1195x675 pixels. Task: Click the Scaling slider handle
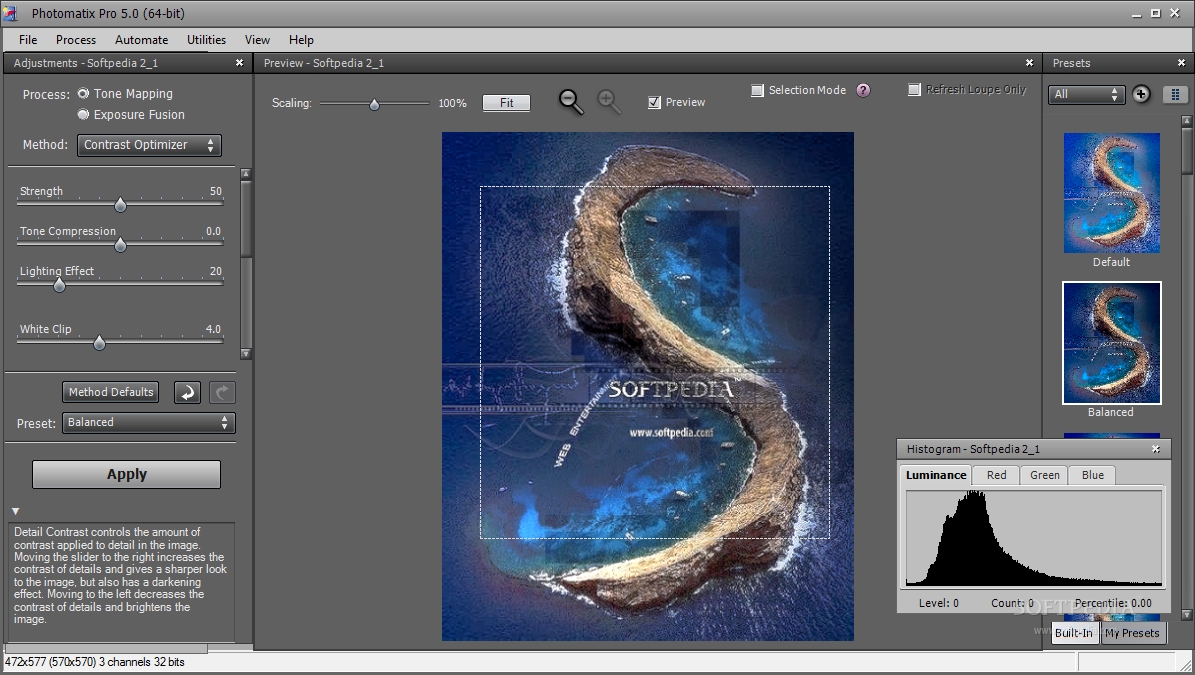374,104
